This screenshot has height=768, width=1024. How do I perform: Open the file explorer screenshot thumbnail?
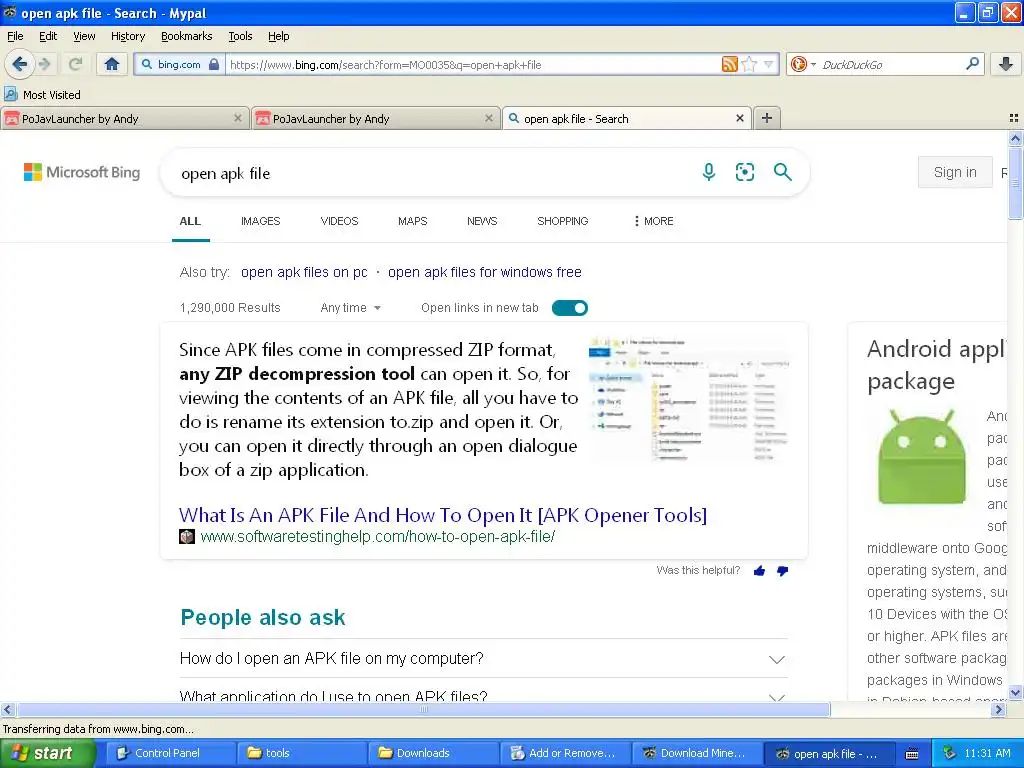[689, 399]
